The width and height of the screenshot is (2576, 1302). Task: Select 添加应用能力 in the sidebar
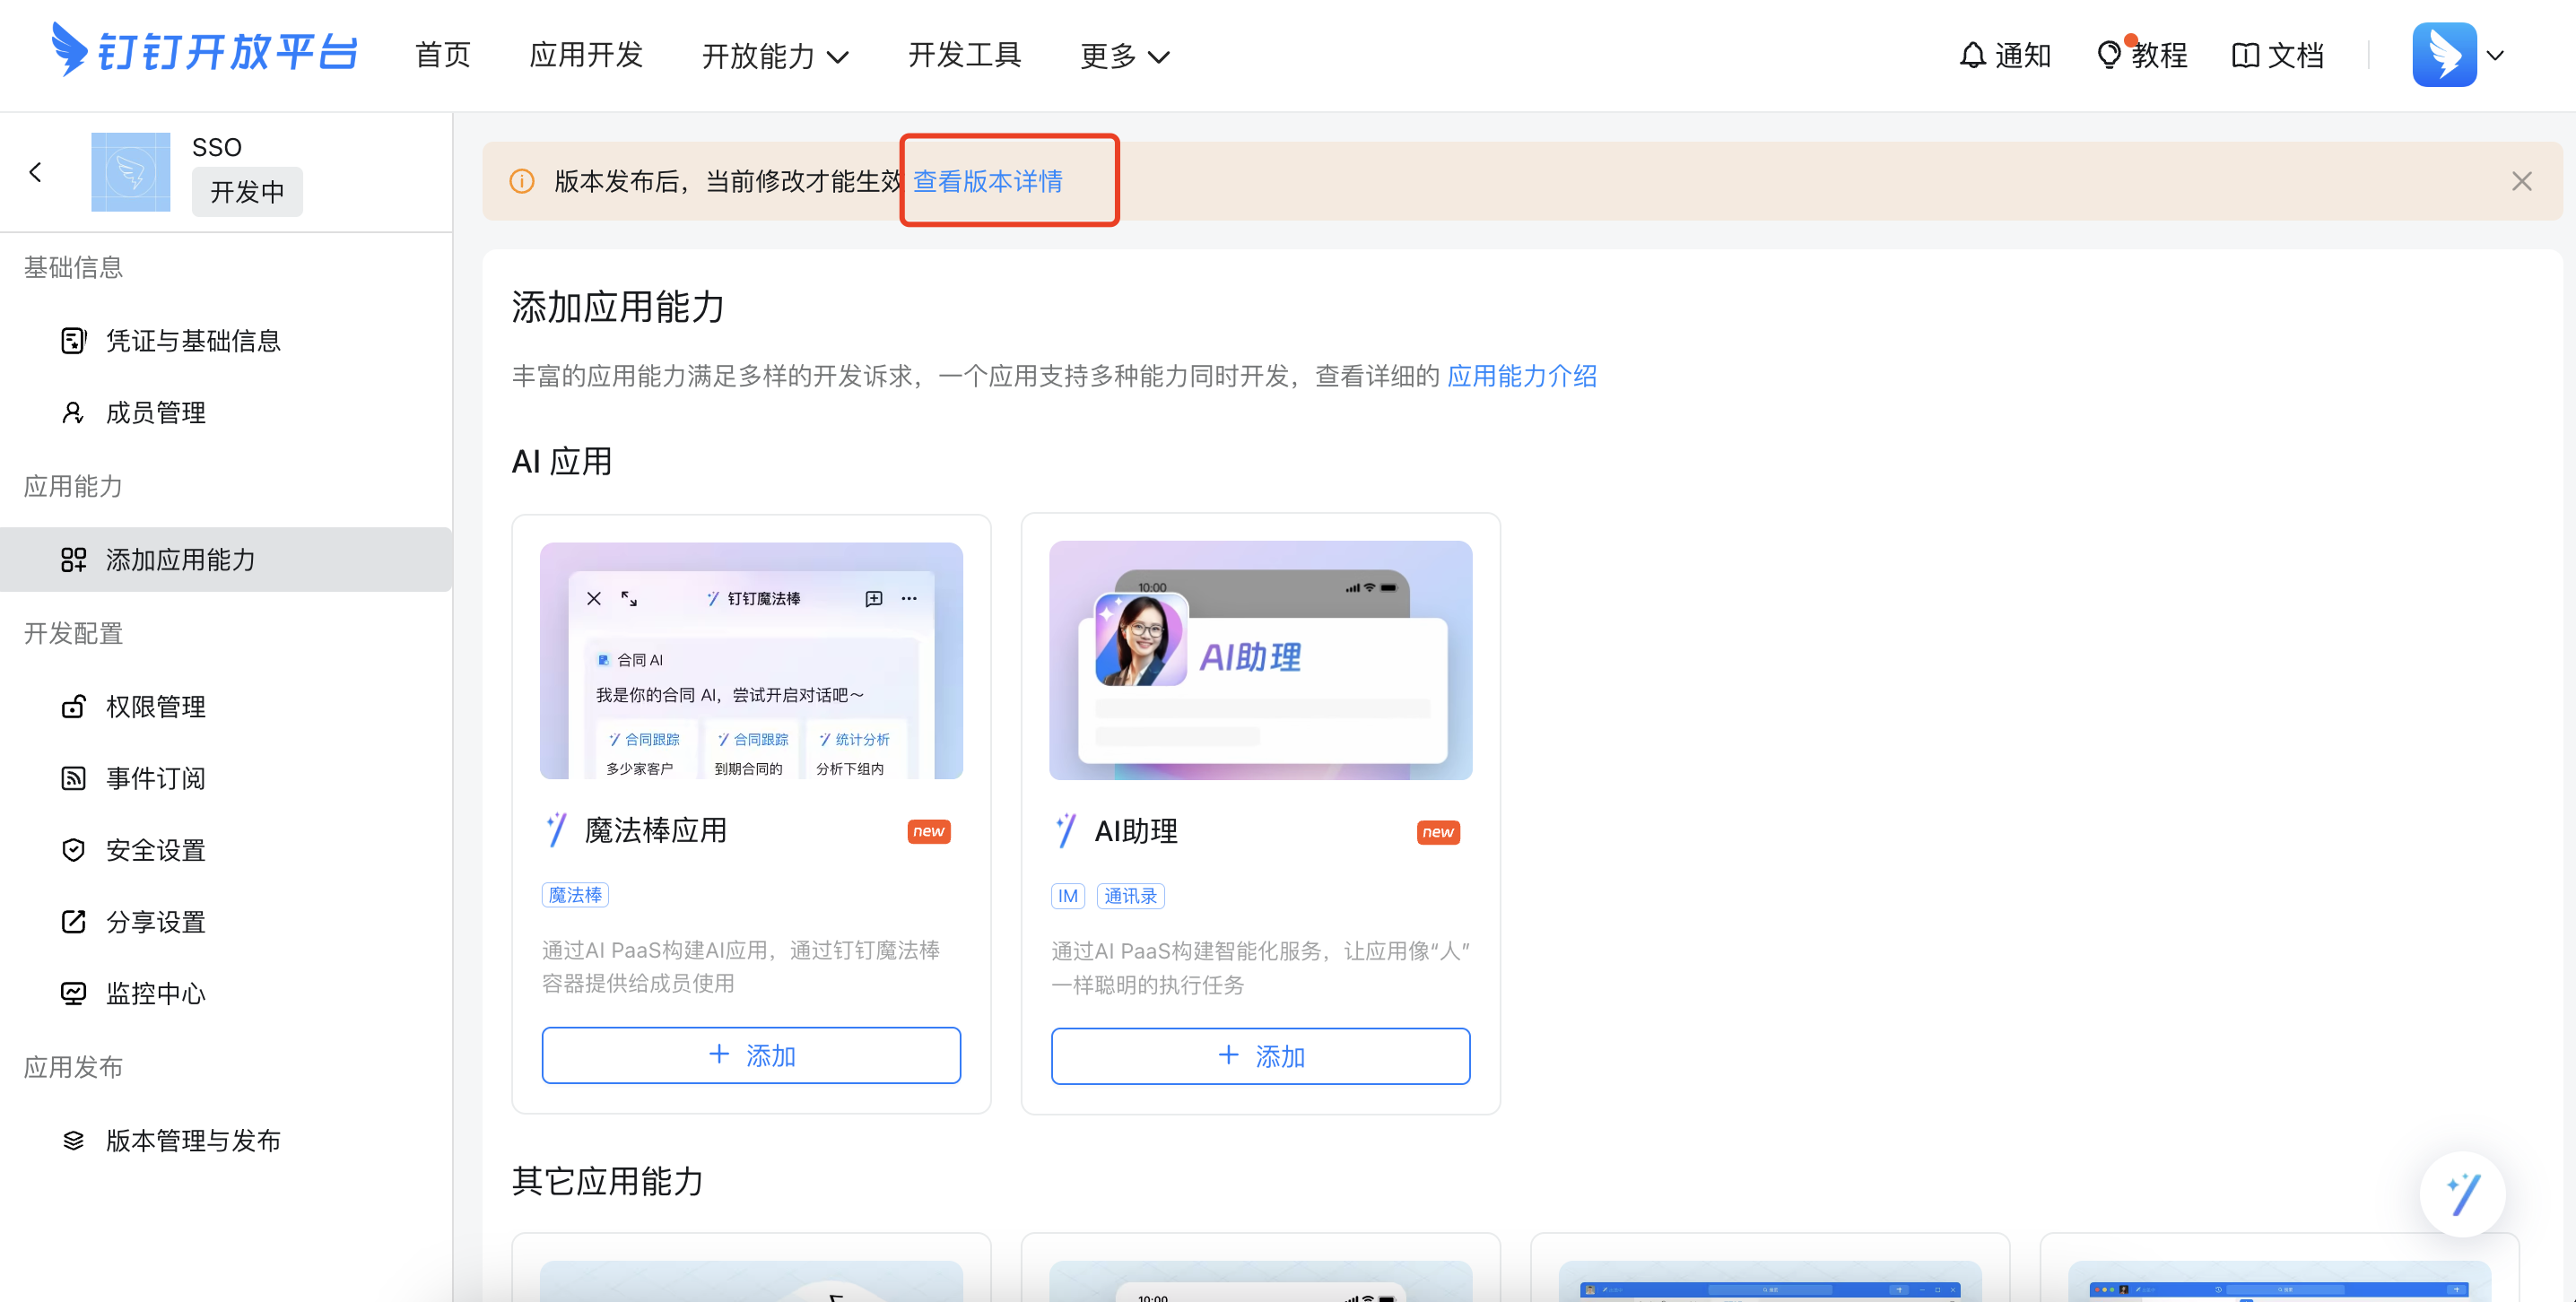226,559
